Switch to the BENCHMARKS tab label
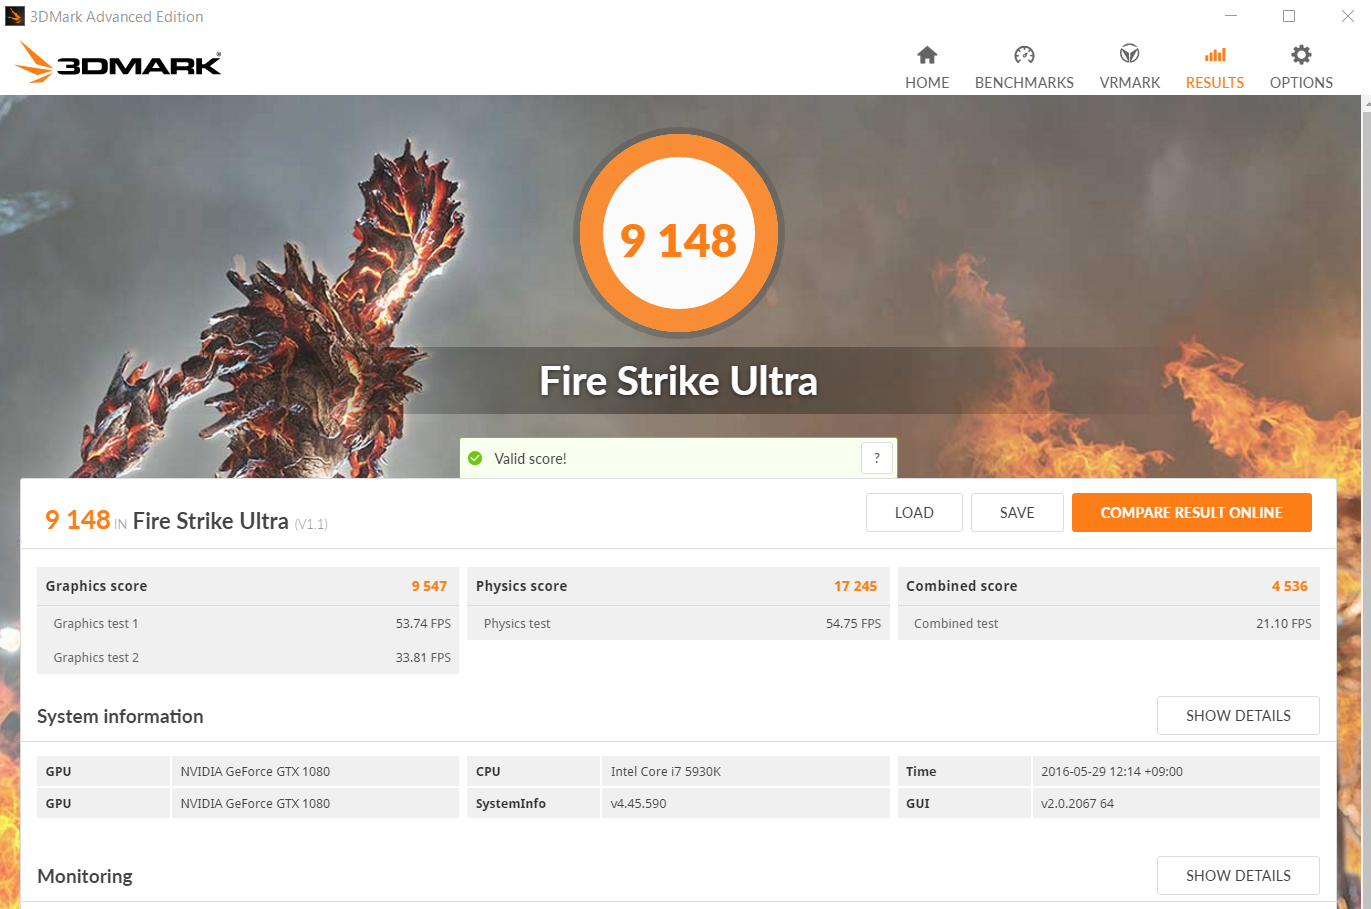This screenshot has height=909, width=1371. coord(1024,83)
